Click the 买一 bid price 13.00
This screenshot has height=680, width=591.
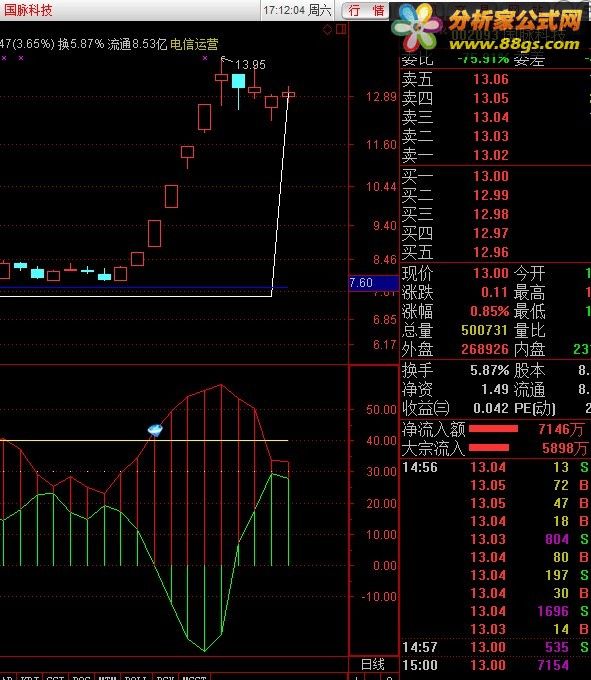(x=490, y=176)
